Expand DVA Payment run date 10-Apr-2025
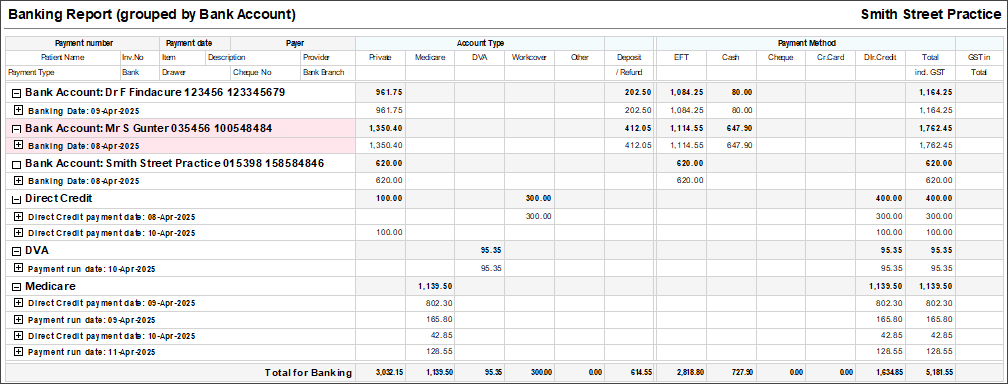Image resolution: width=1008 pixels, height=384 pixels. click(x=18, y=268)
